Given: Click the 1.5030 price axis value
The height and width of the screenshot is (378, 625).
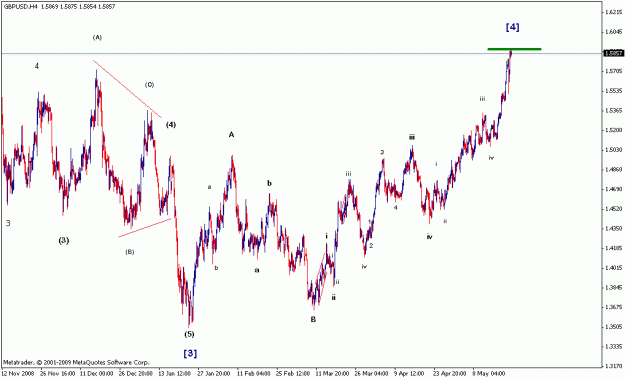Looking at the screenshot, I should pyautogui.click(x=614, y=150).
